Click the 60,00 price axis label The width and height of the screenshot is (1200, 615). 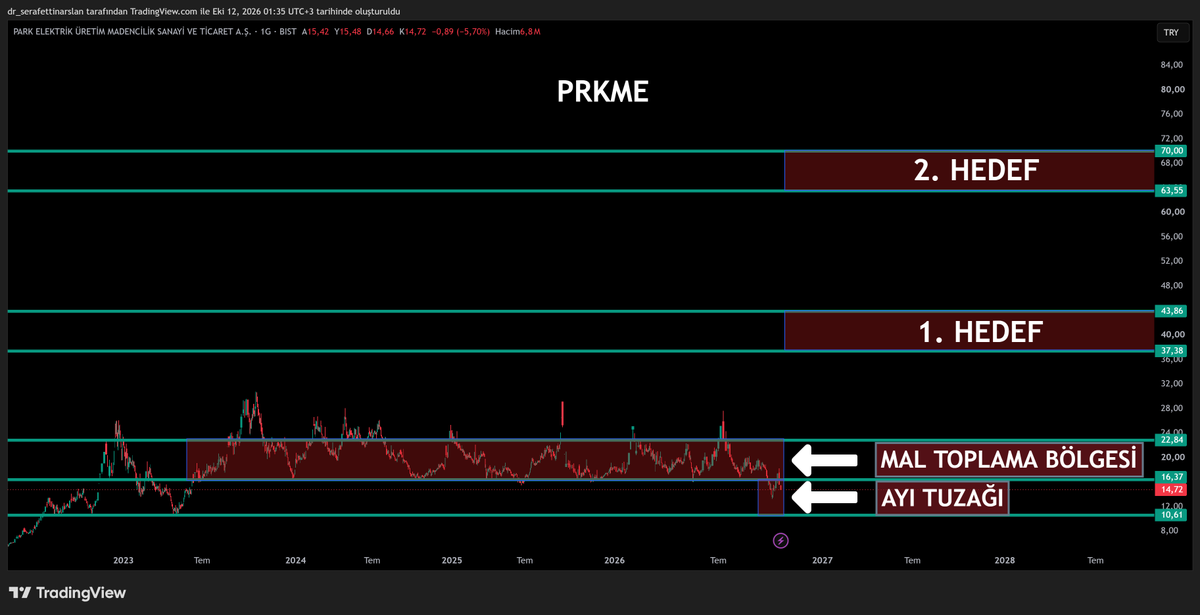pos(1172,212)
